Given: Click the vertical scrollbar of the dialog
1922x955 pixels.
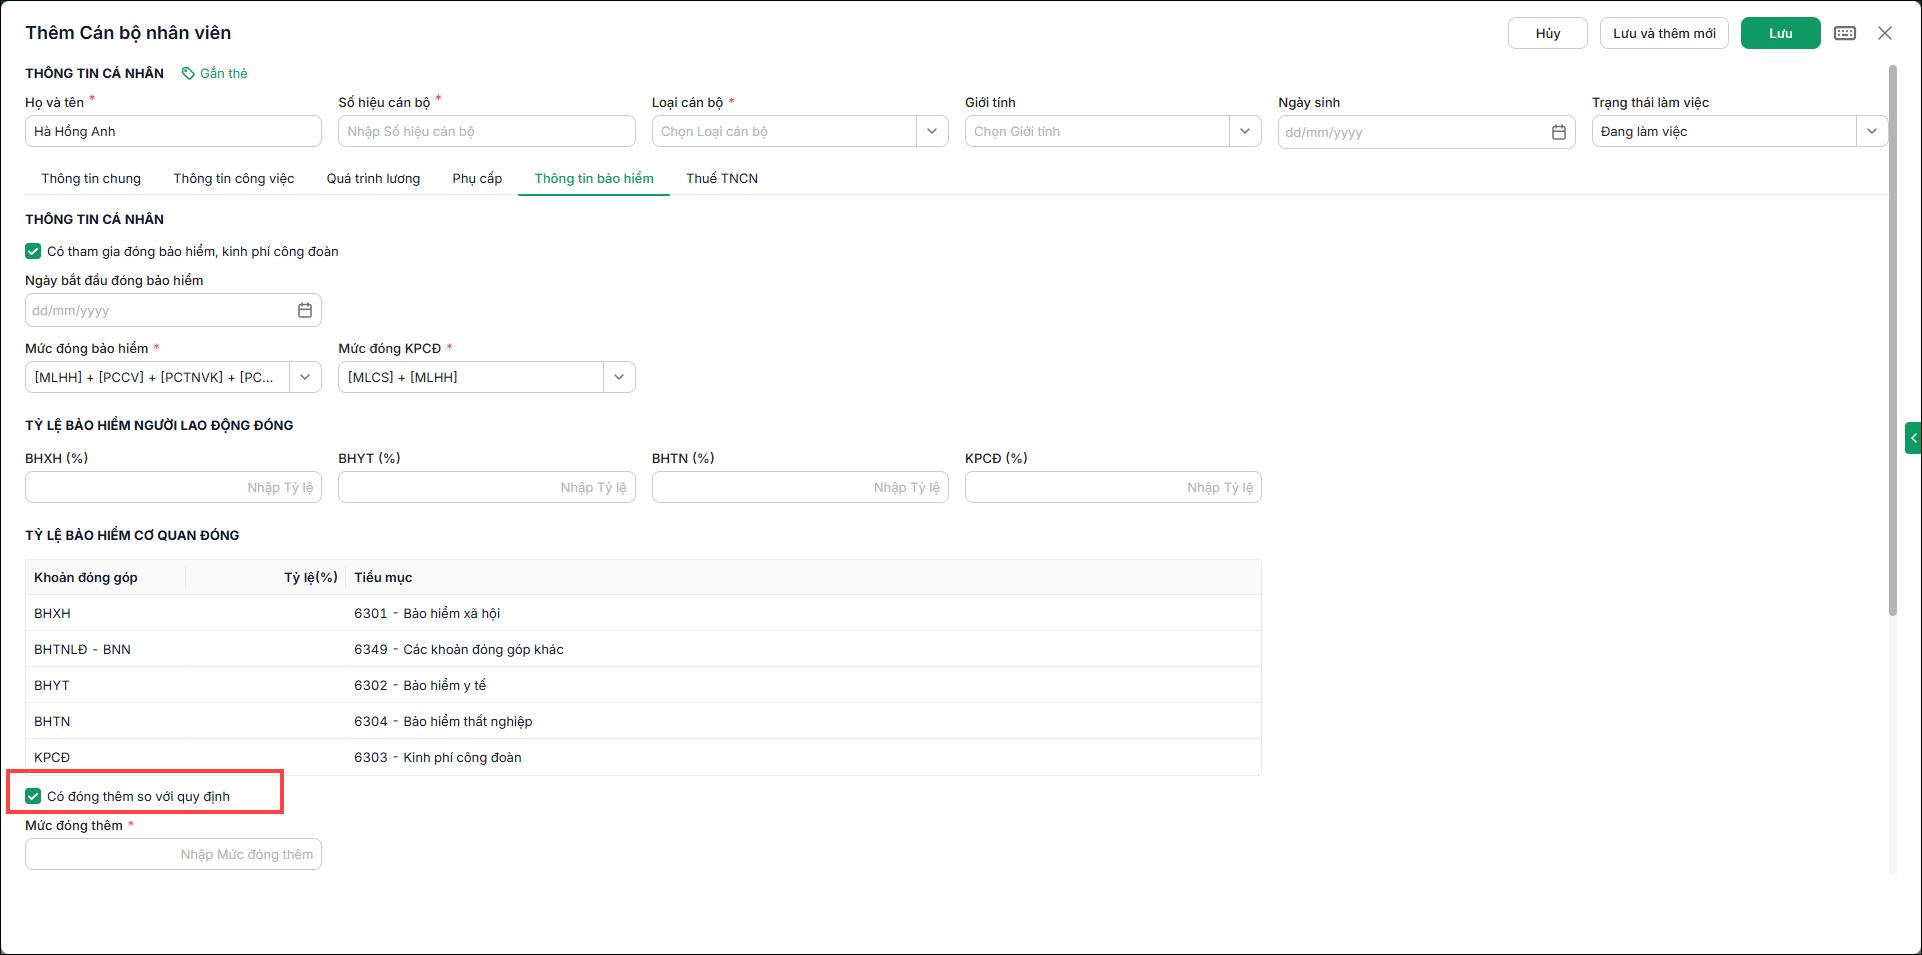Looking at the screenshot, I should [1892, 340].
